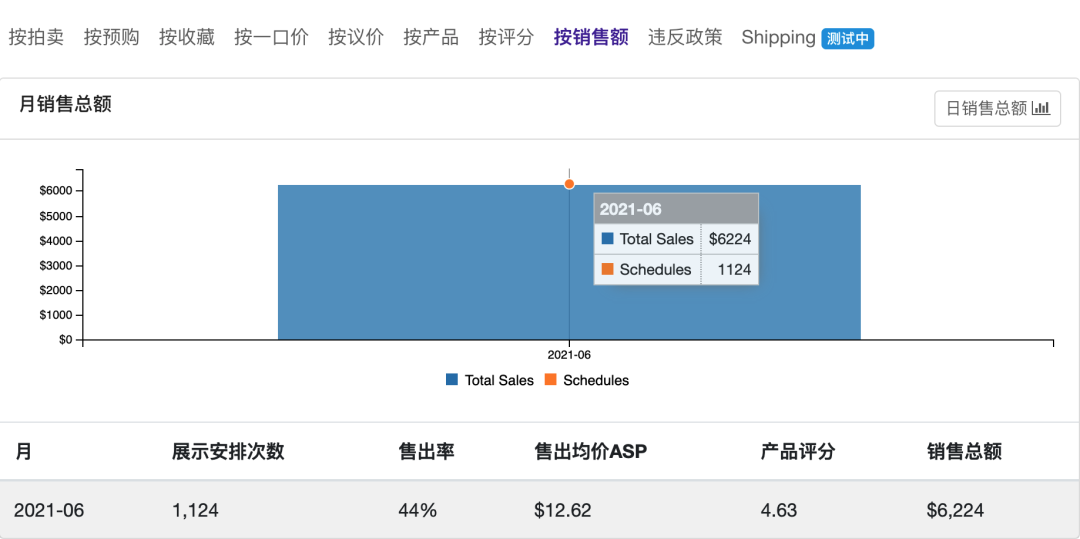1080x539 pixels.
Task: Click the active 按销售额 tab
Action: point(591,37)
